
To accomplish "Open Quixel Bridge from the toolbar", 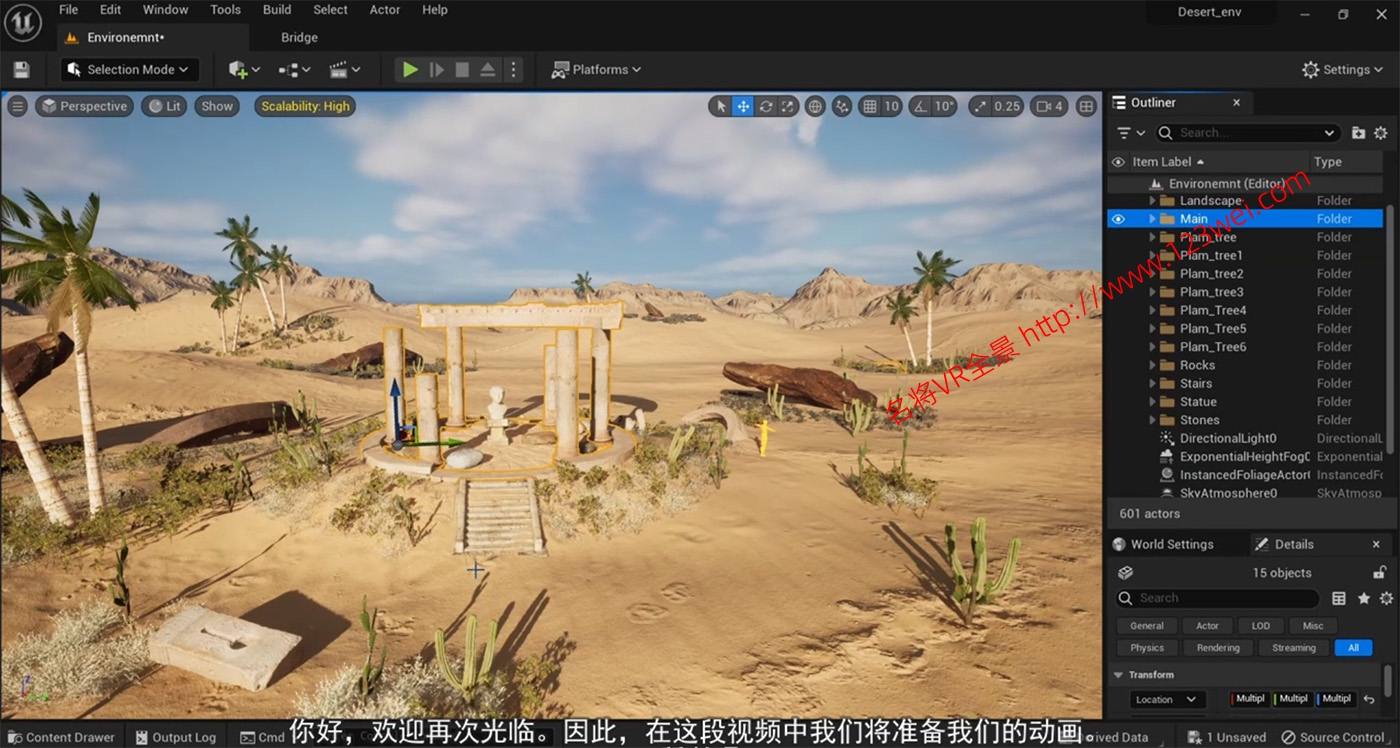I will tap(298, 37).
